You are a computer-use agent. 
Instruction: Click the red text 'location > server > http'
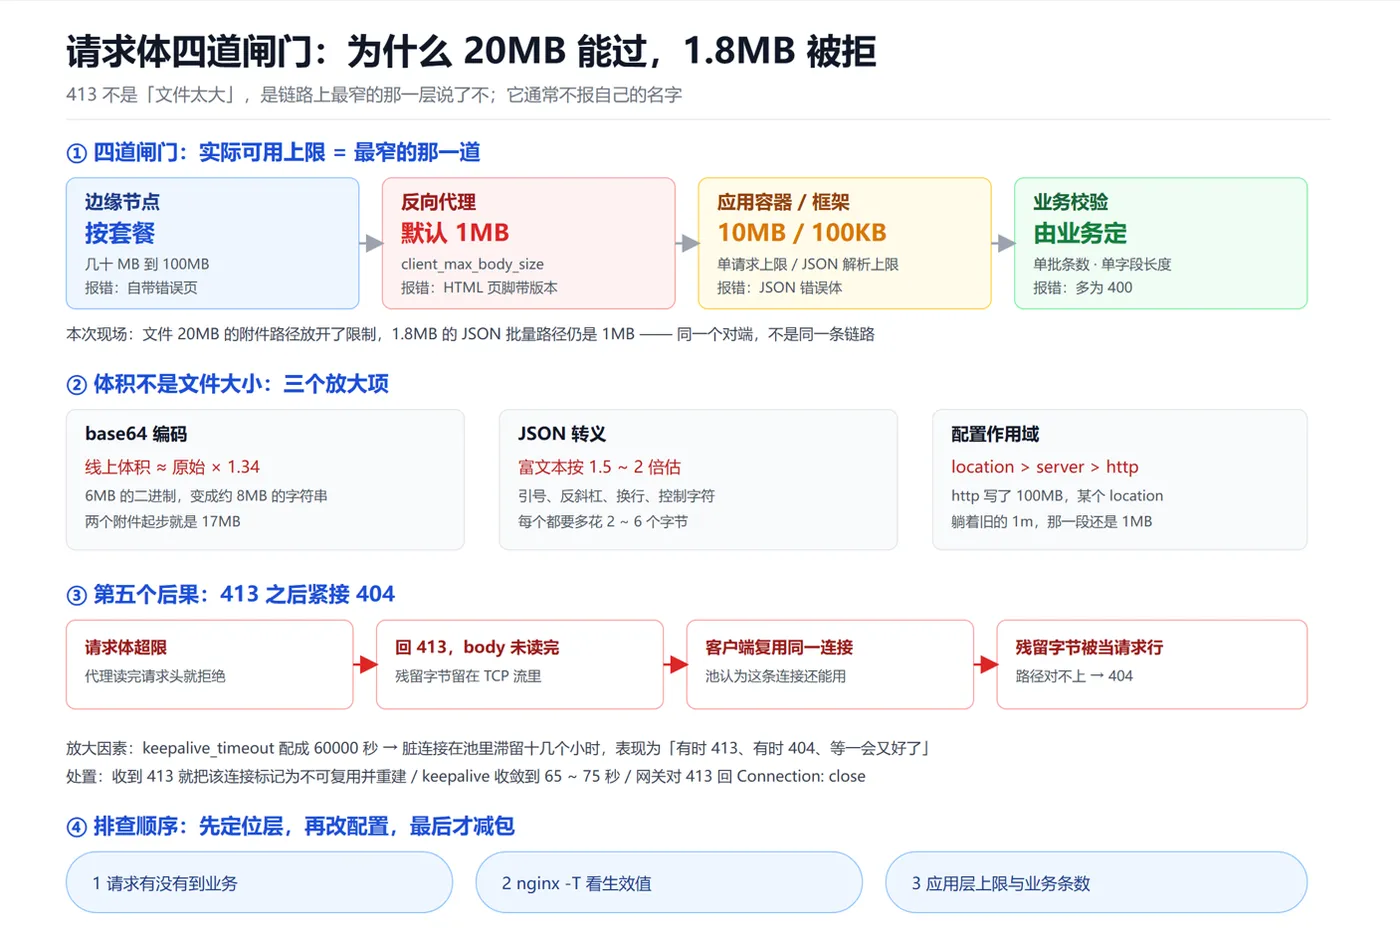tap(1044, 467)
